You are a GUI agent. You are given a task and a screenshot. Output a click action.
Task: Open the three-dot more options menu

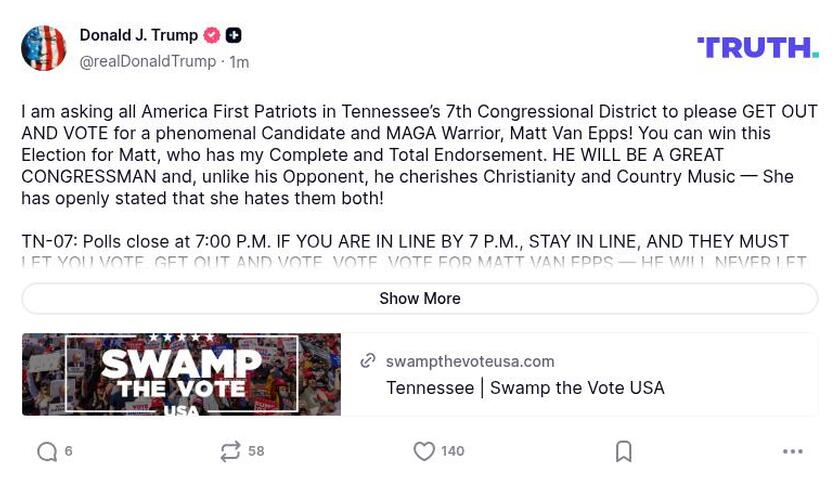(x=793, y=452)
